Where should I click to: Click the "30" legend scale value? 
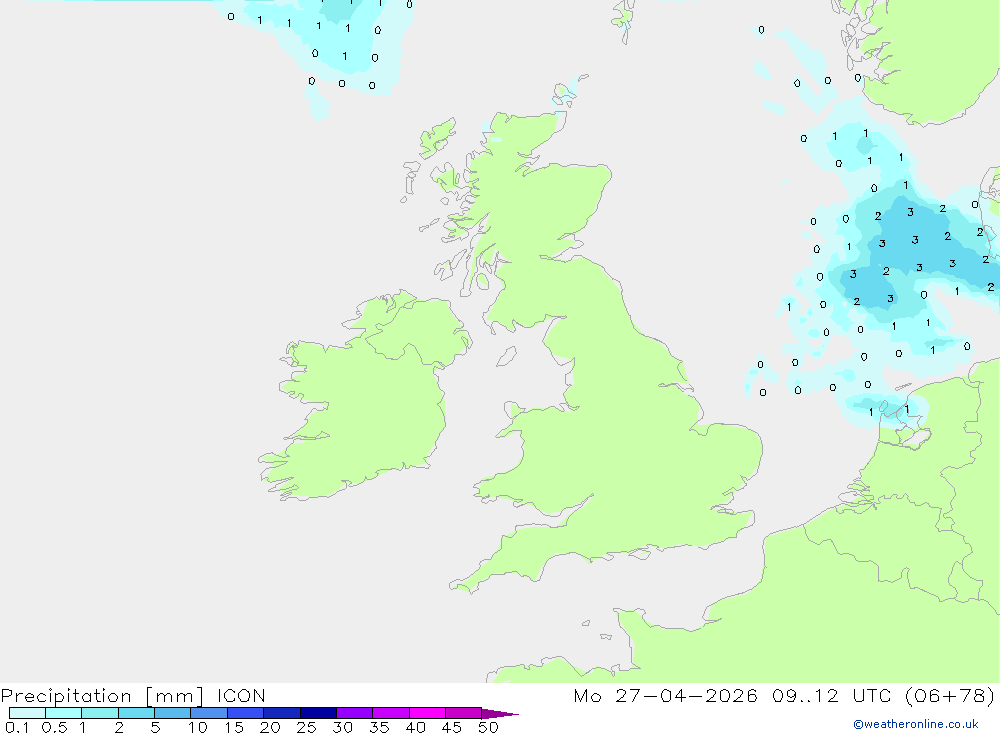point(343,727)
